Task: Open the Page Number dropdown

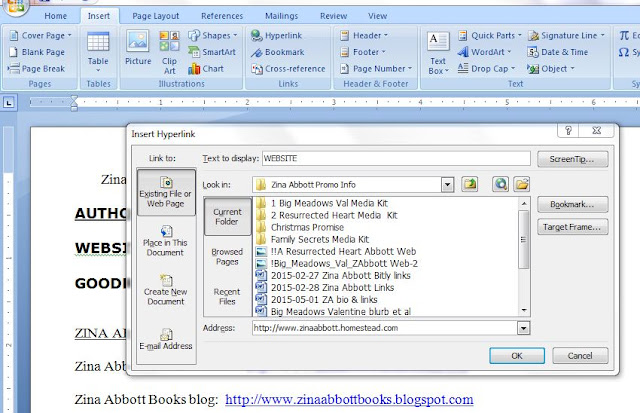Action: (x=376, y=69)
